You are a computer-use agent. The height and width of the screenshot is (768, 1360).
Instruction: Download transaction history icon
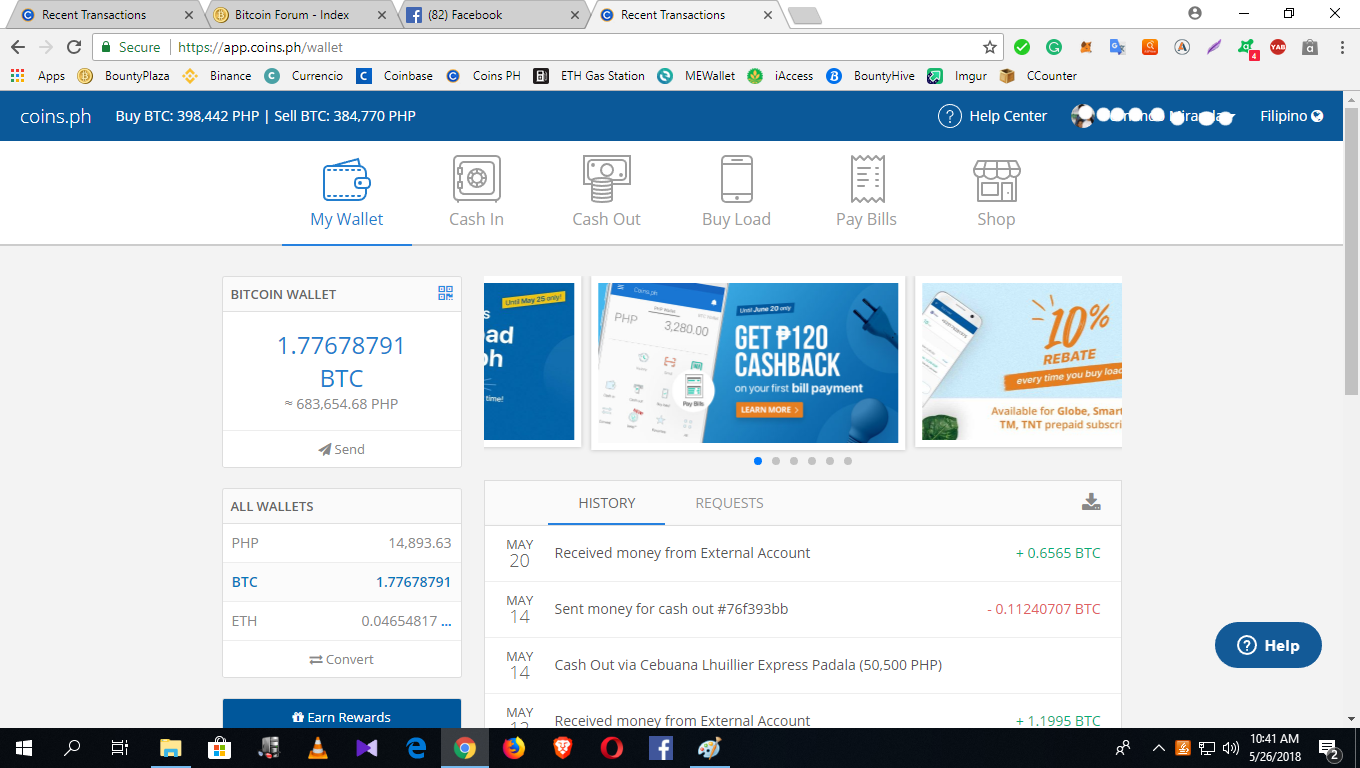(x=1091, y=502)
